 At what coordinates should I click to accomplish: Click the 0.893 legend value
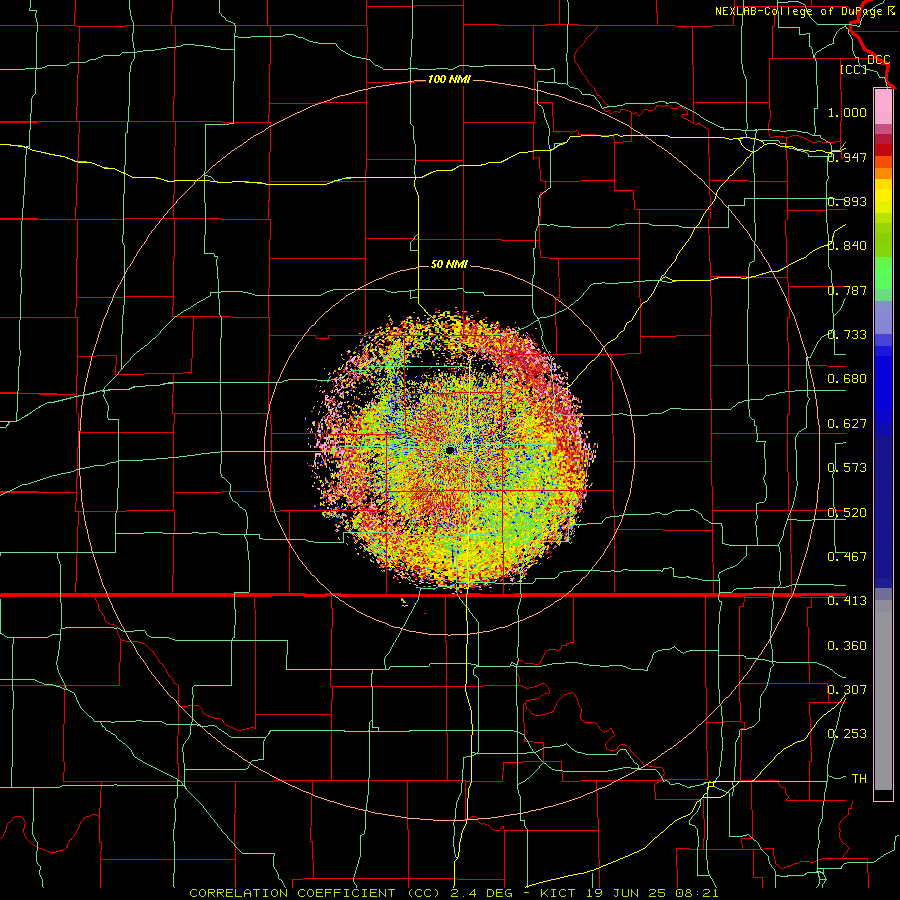tap(847, 201)
